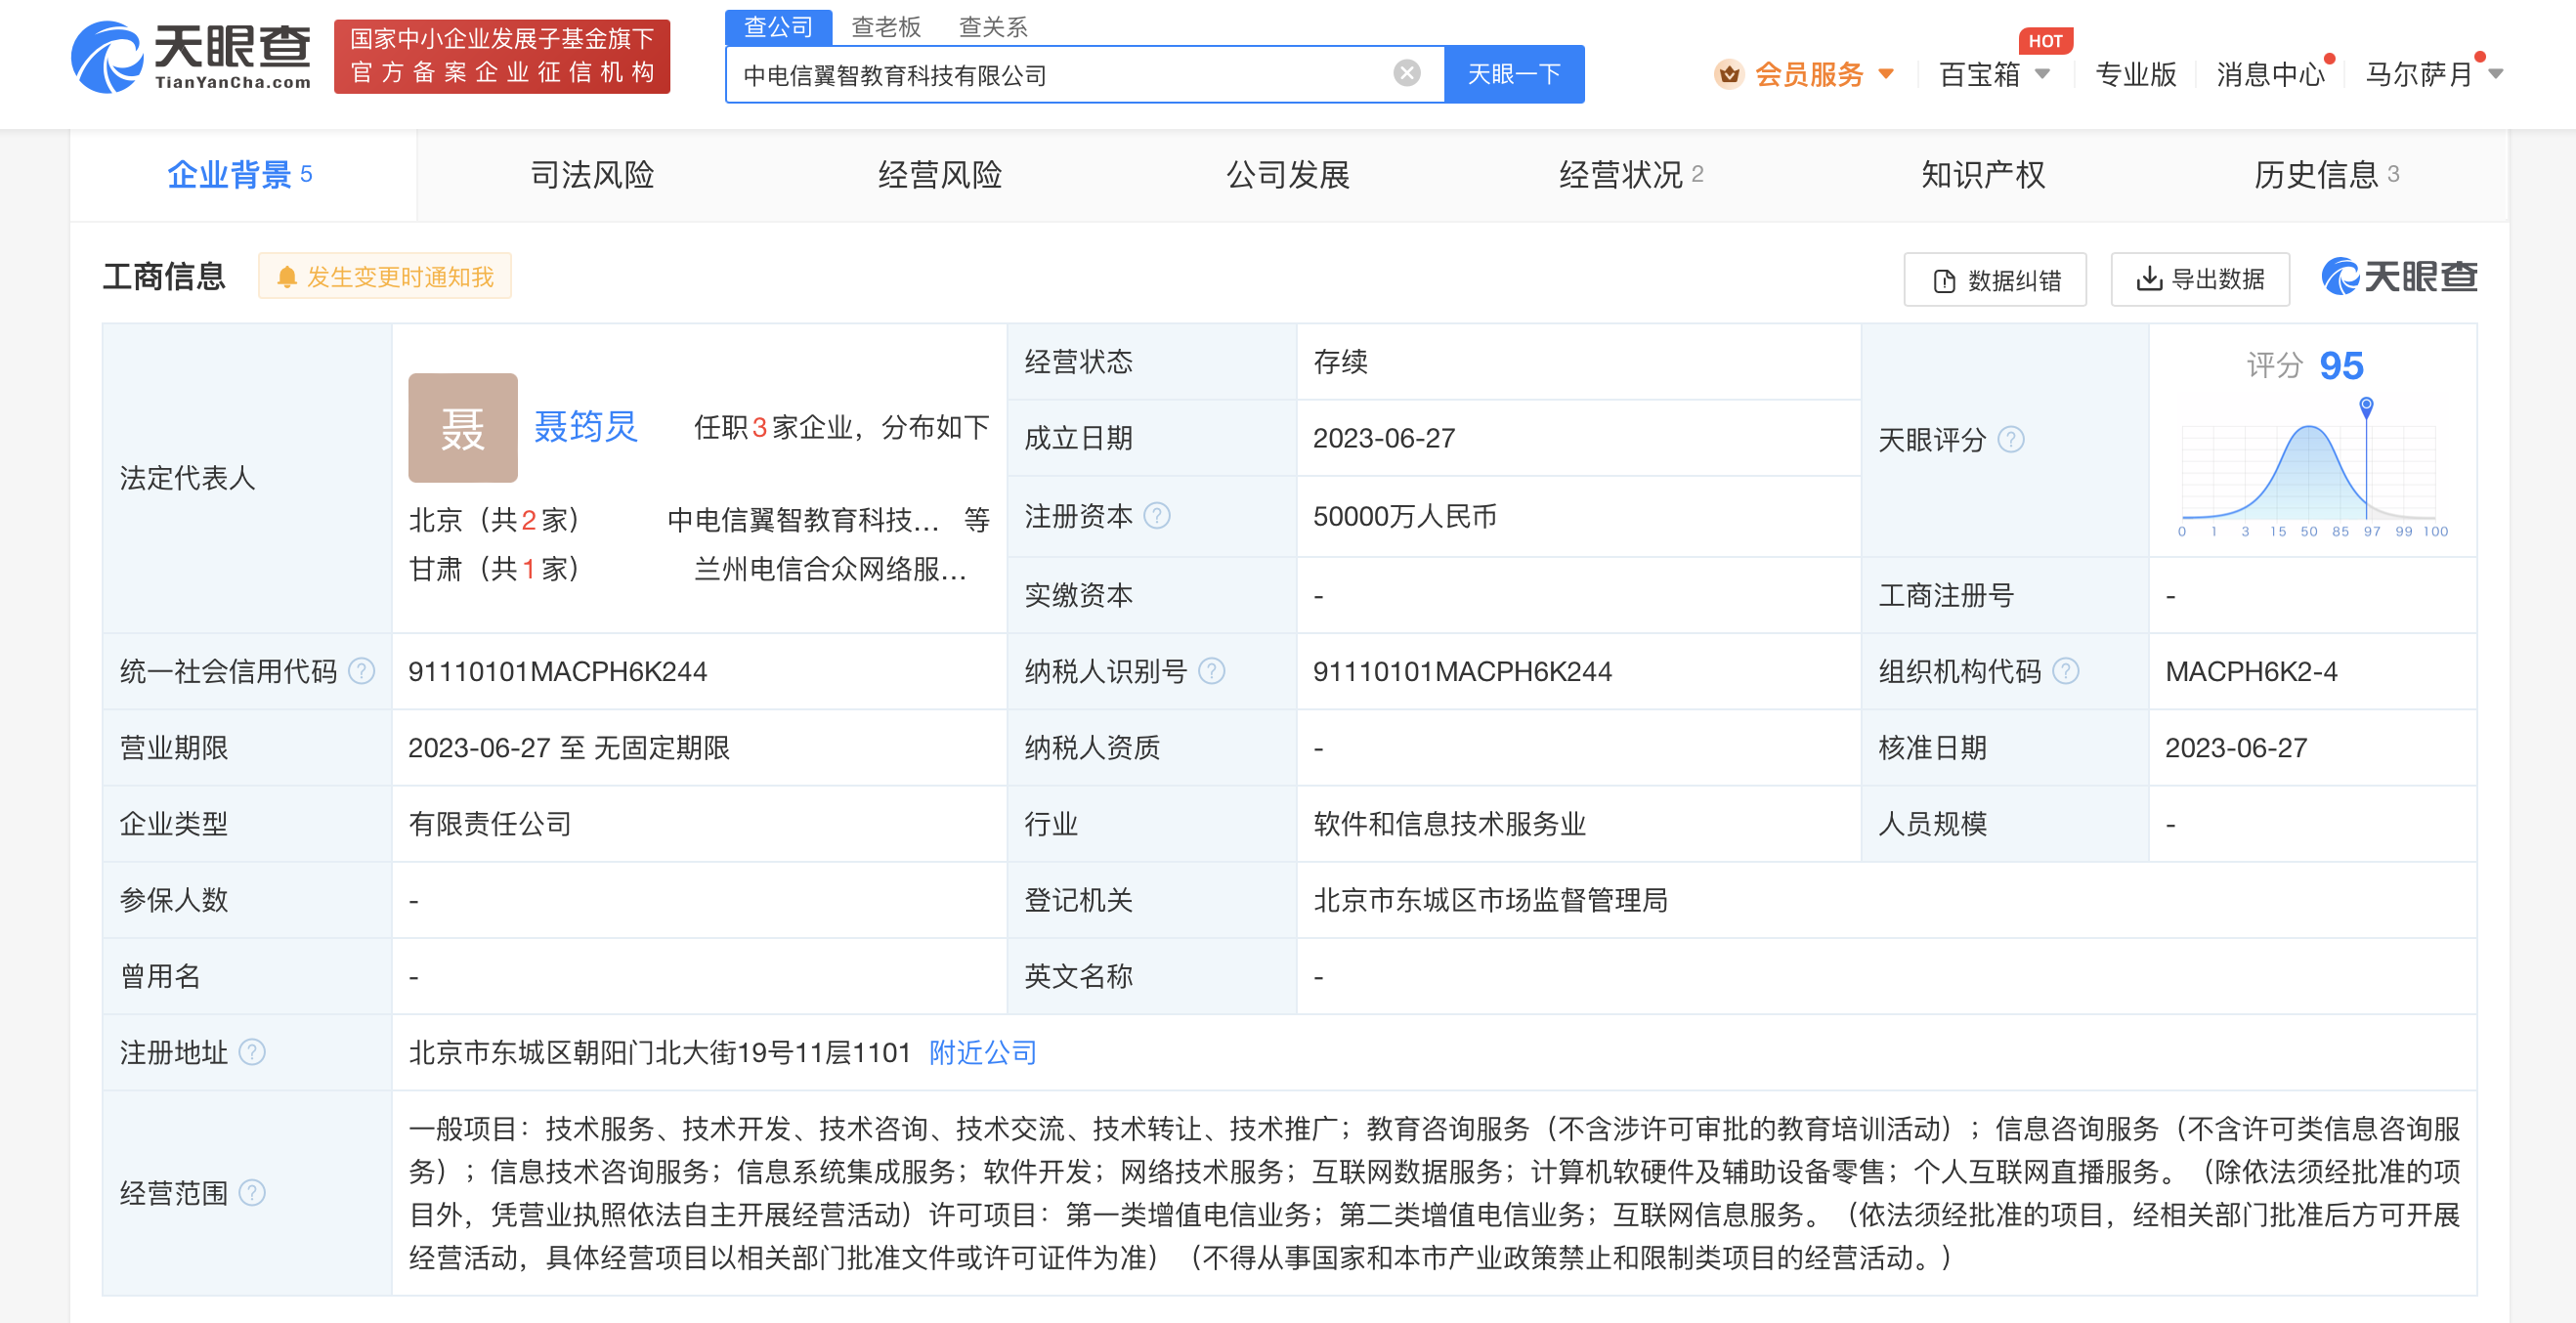Click the 数据纠错 button
Image resolution: width=2576 pixels, height=1323 pixels.
[1995, 280]
